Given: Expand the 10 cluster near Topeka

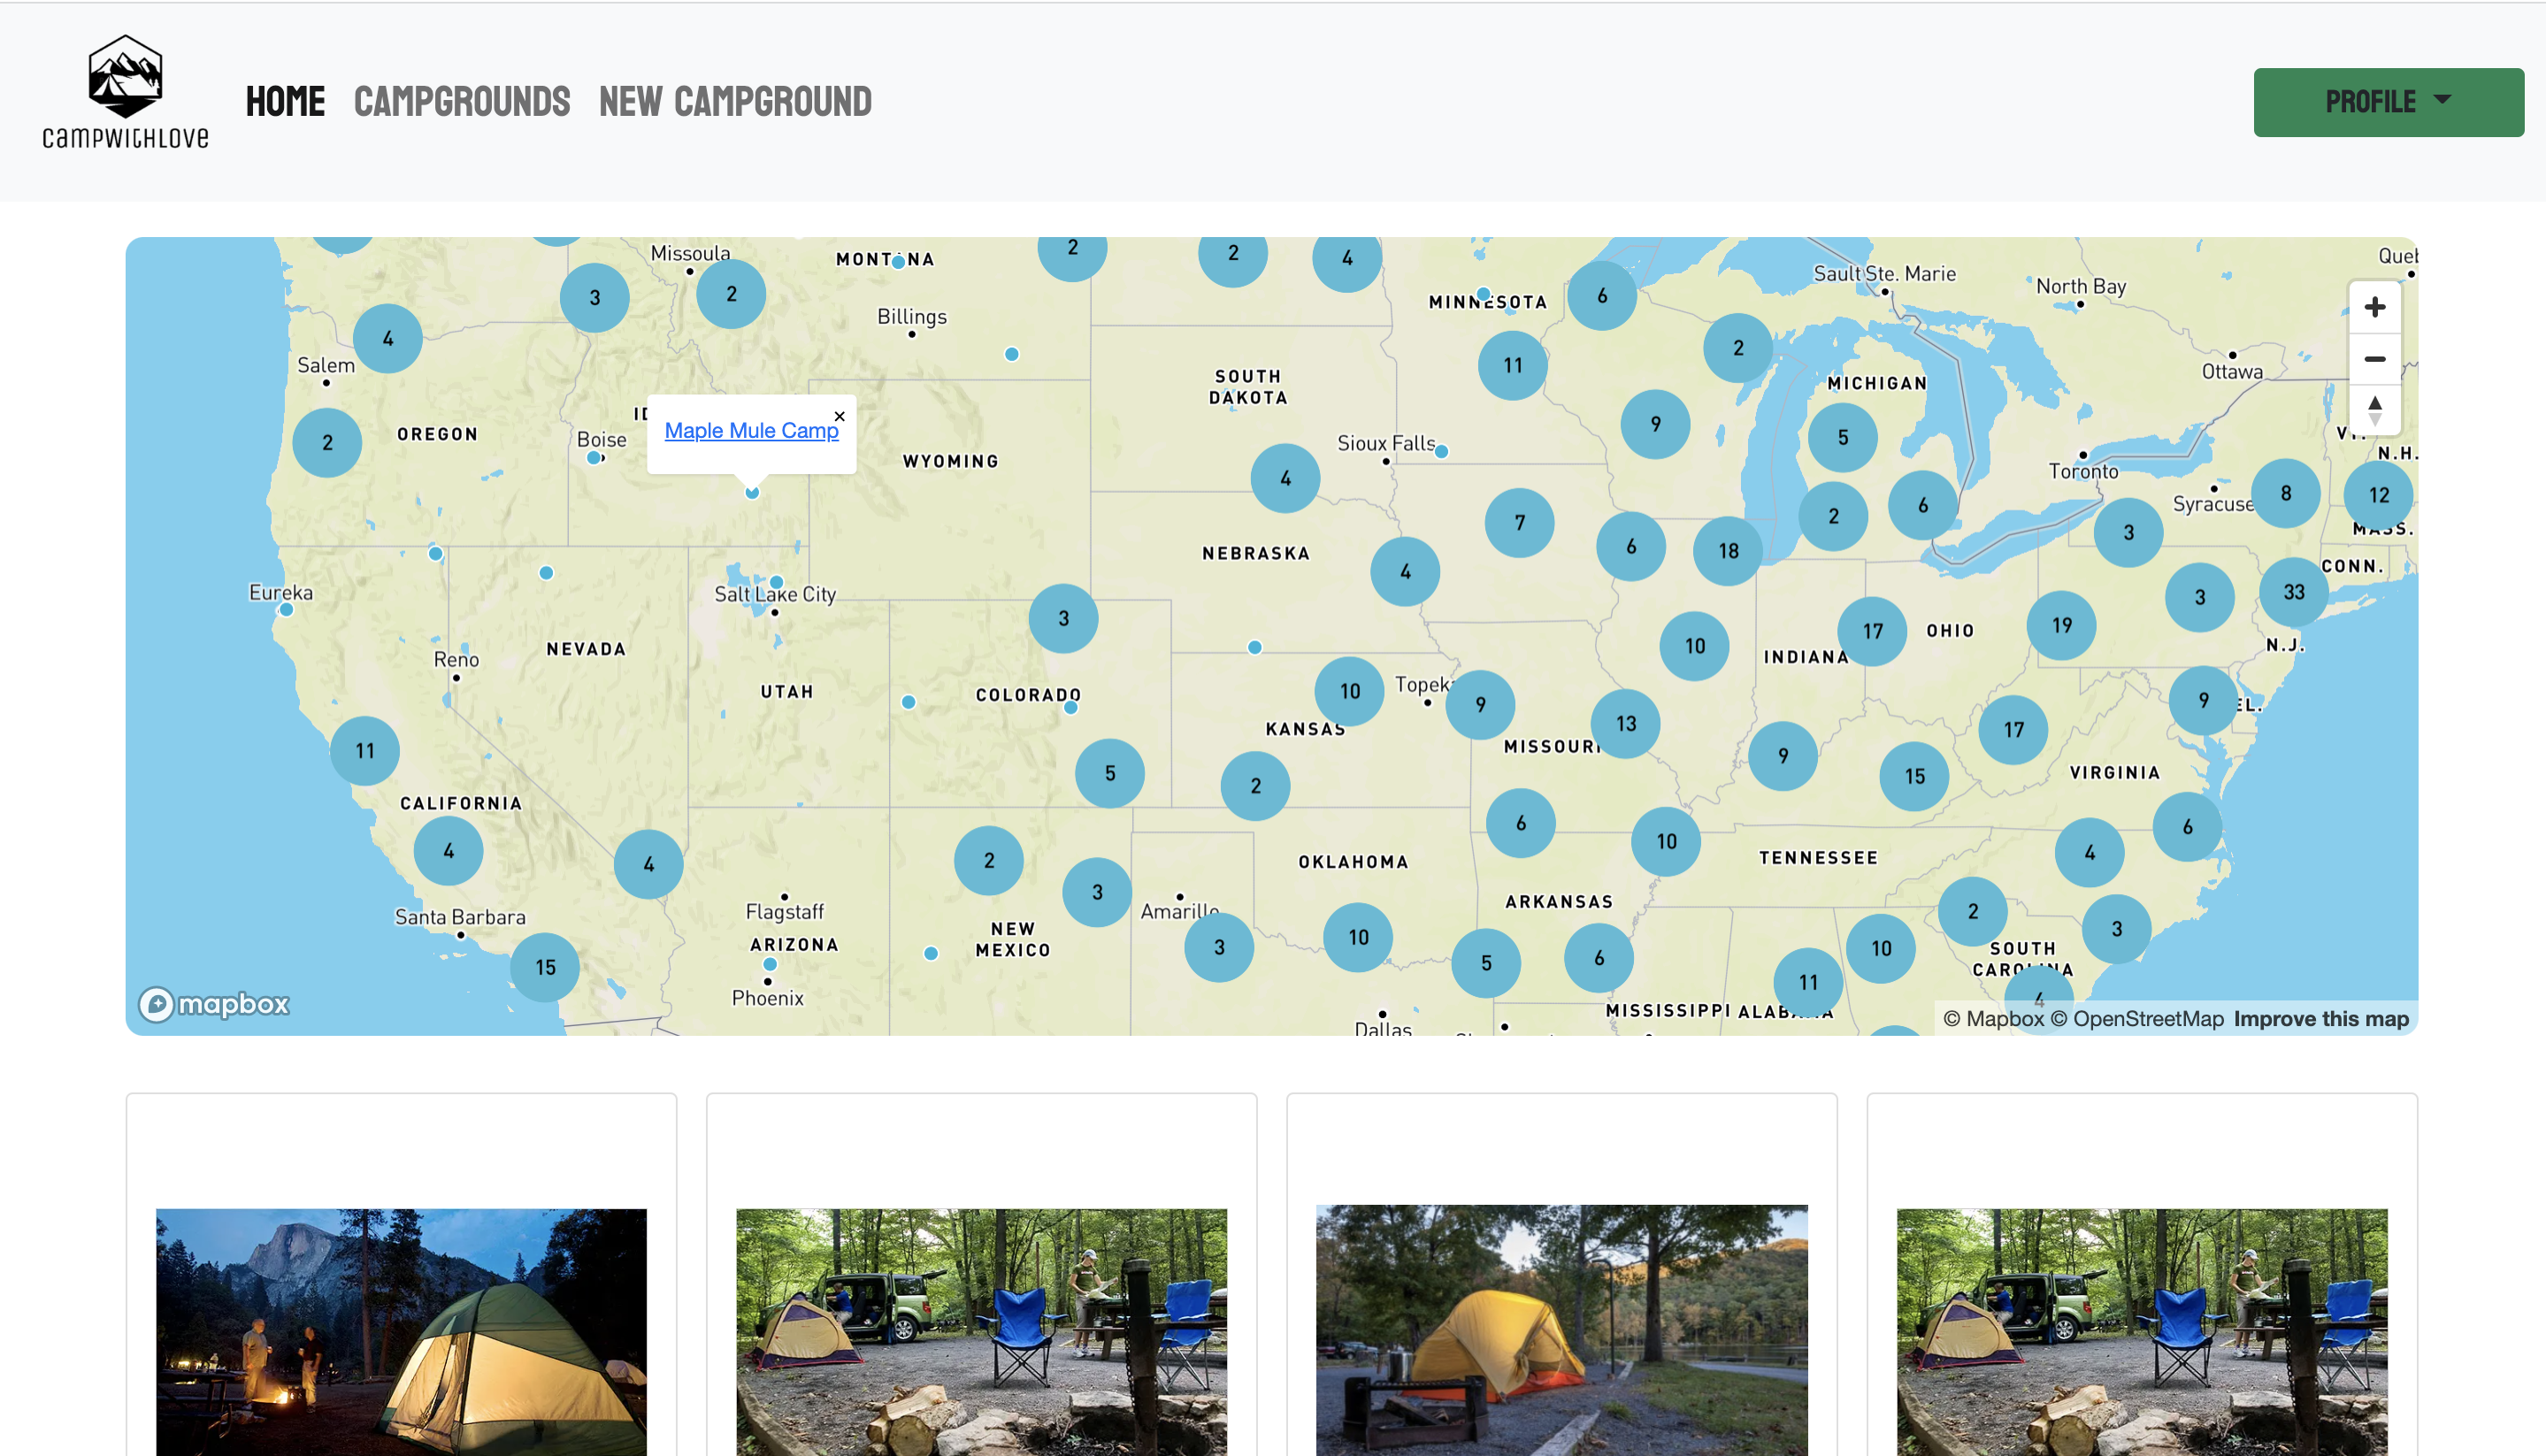Looking at the screenshot, I should point(1350,691).
